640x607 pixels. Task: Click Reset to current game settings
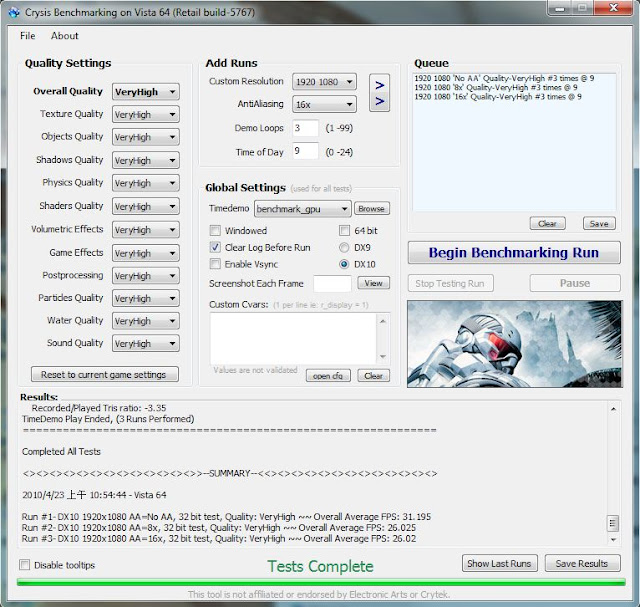[105, 374]
